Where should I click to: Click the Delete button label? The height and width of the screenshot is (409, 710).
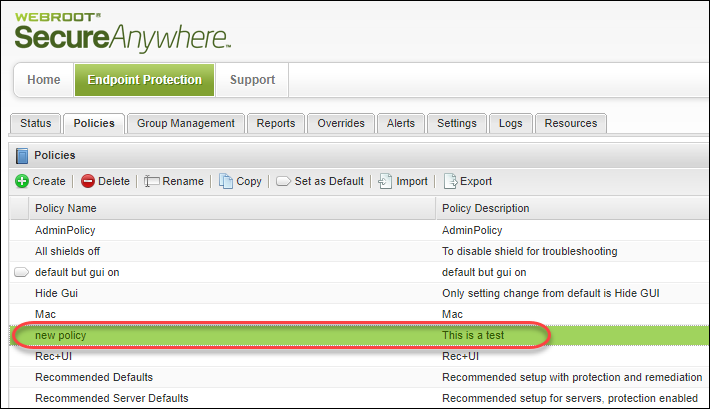[x=114, y=181]
